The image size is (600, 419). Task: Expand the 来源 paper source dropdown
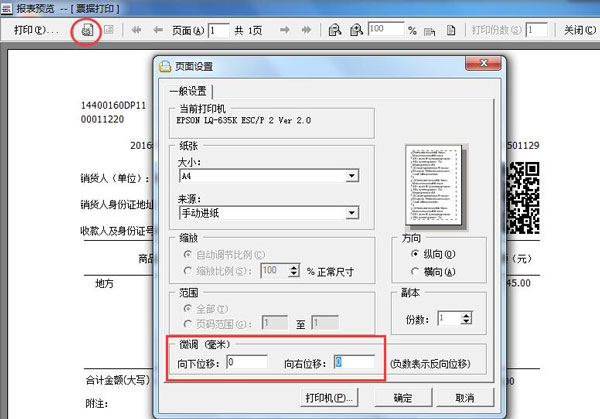[352, 213]
